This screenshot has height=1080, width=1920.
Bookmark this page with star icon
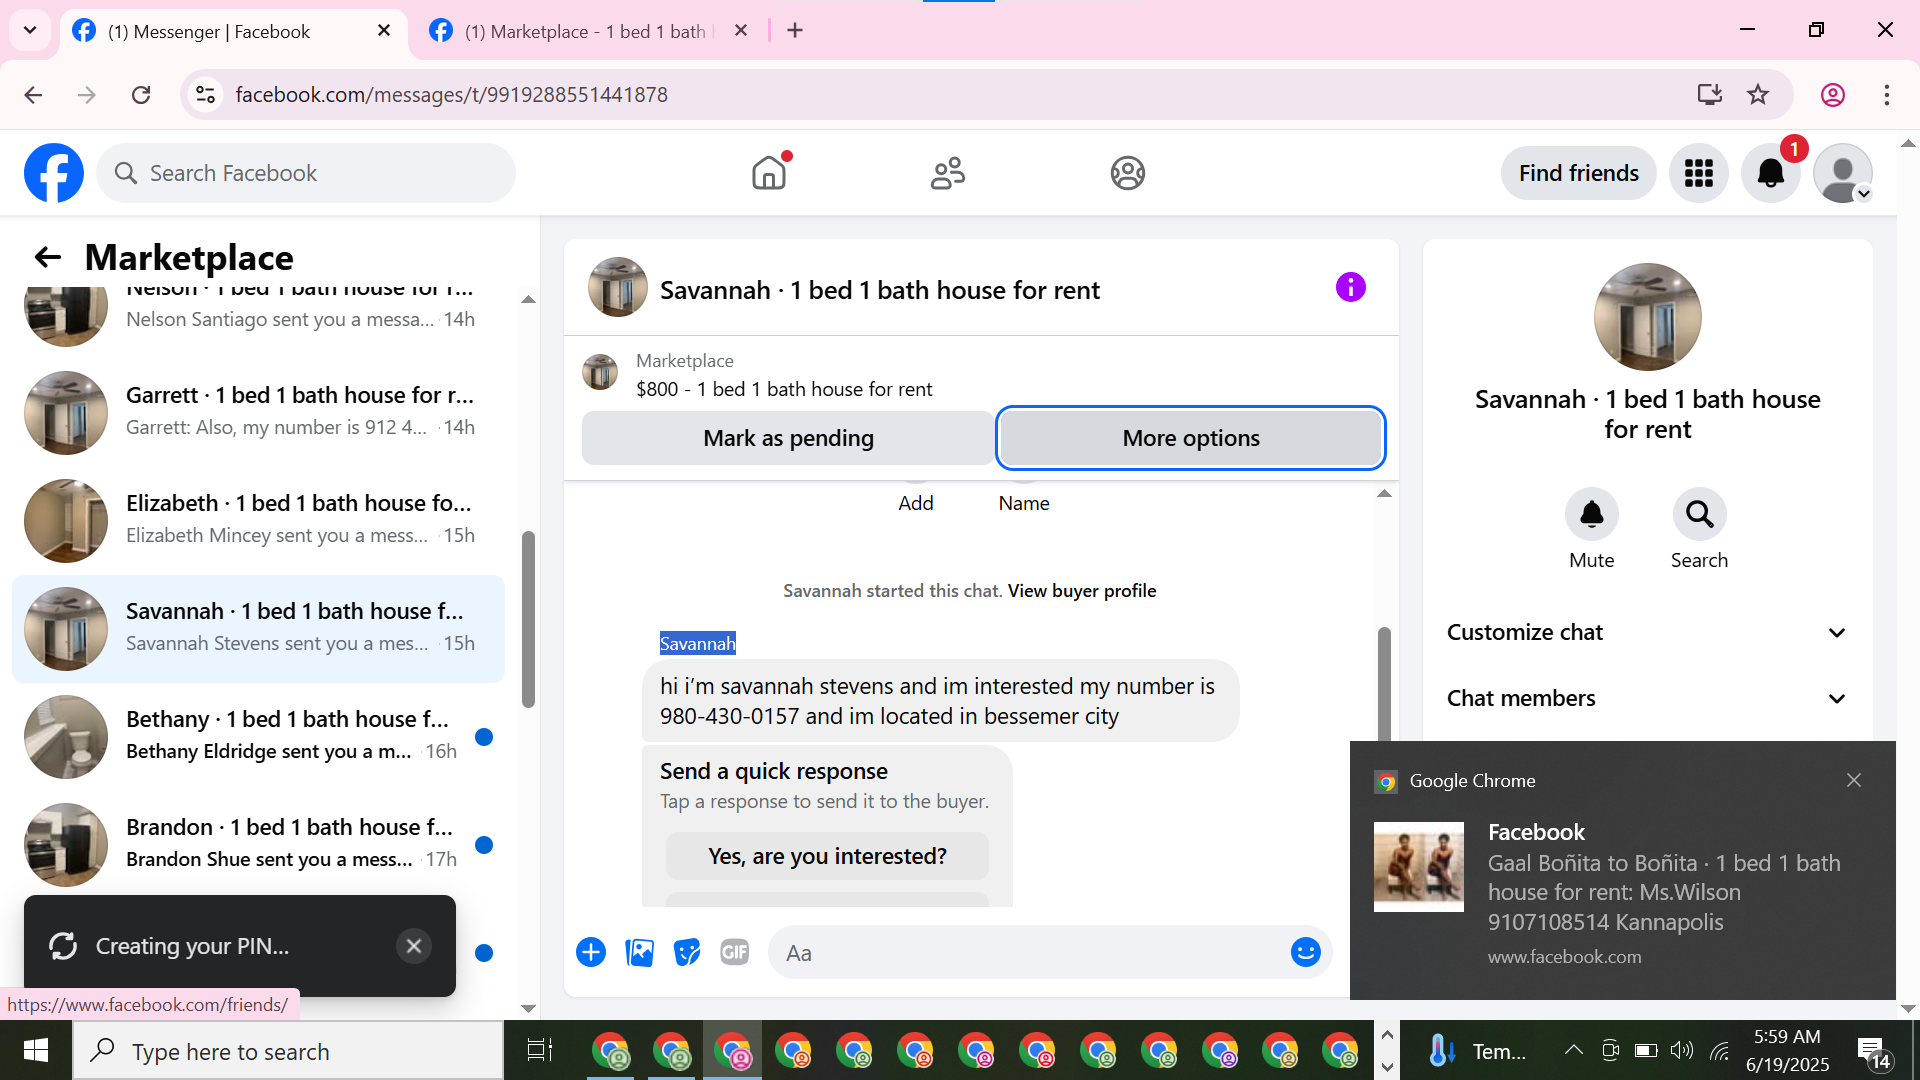(x=1758, y=94)
